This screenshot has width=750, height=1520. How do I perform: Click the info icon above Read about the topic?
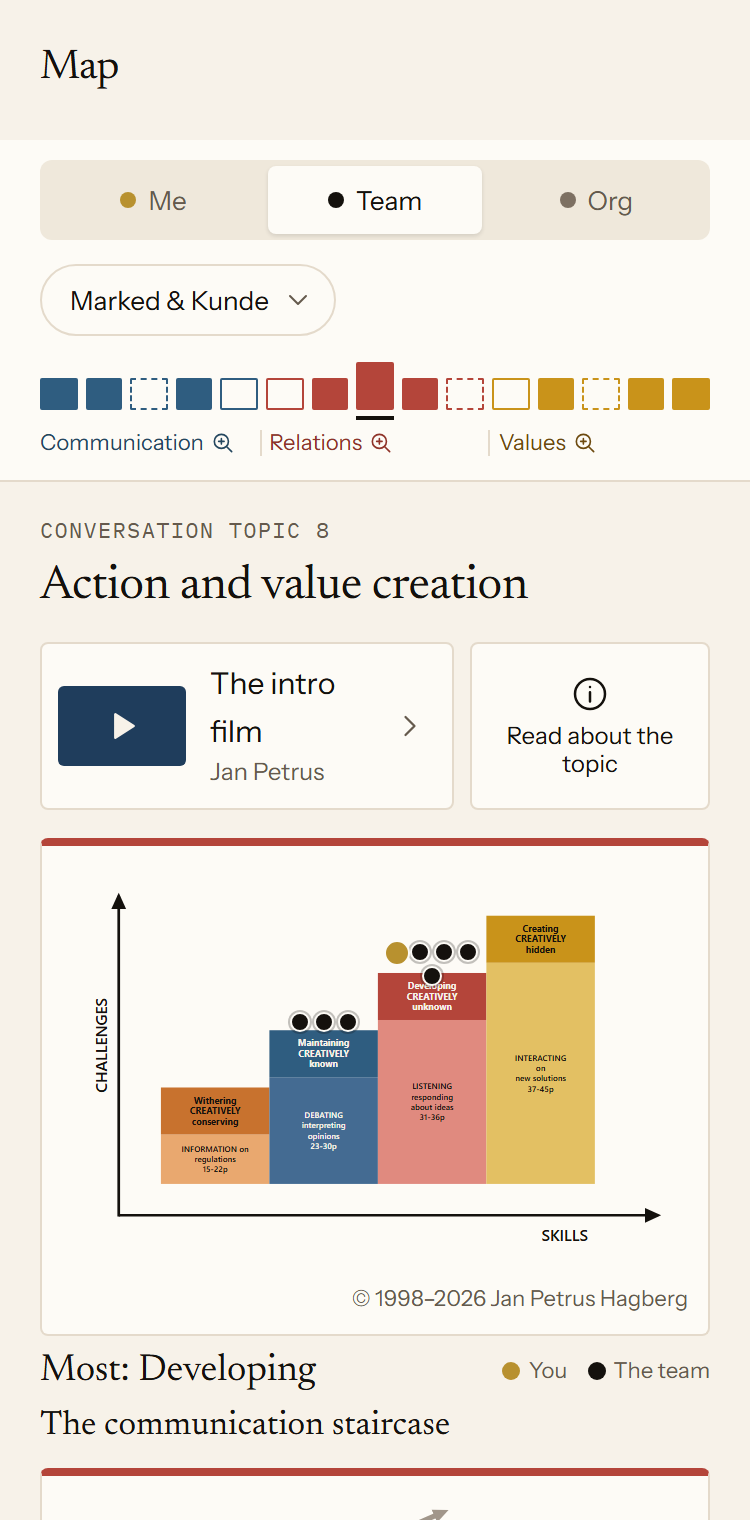[590, 693]
